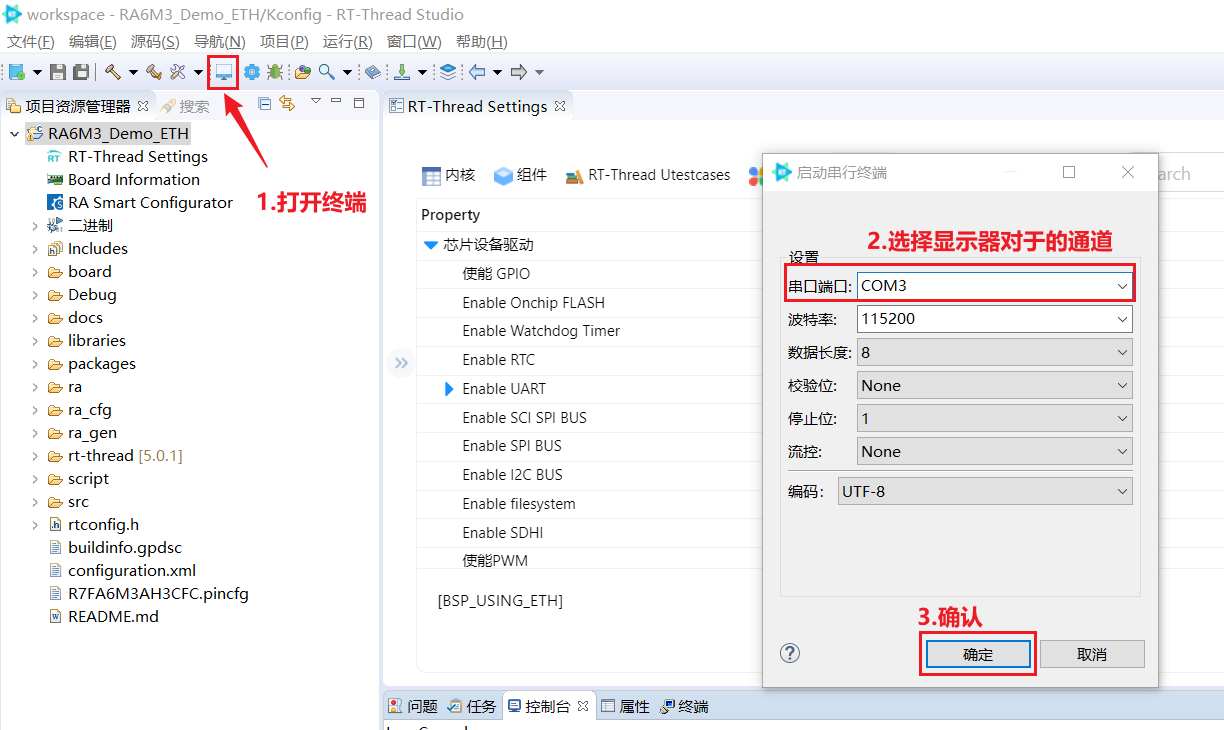Select the 使能 GPIO property row

pyautogui.click(x=496, y=274)
